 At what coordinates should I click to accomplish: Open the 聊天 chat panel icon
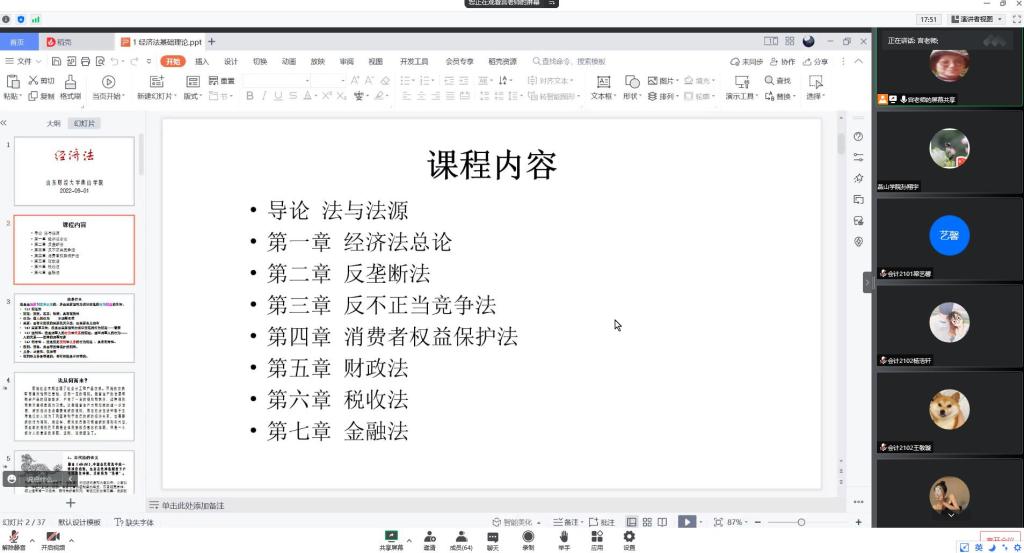coord(492,537)
